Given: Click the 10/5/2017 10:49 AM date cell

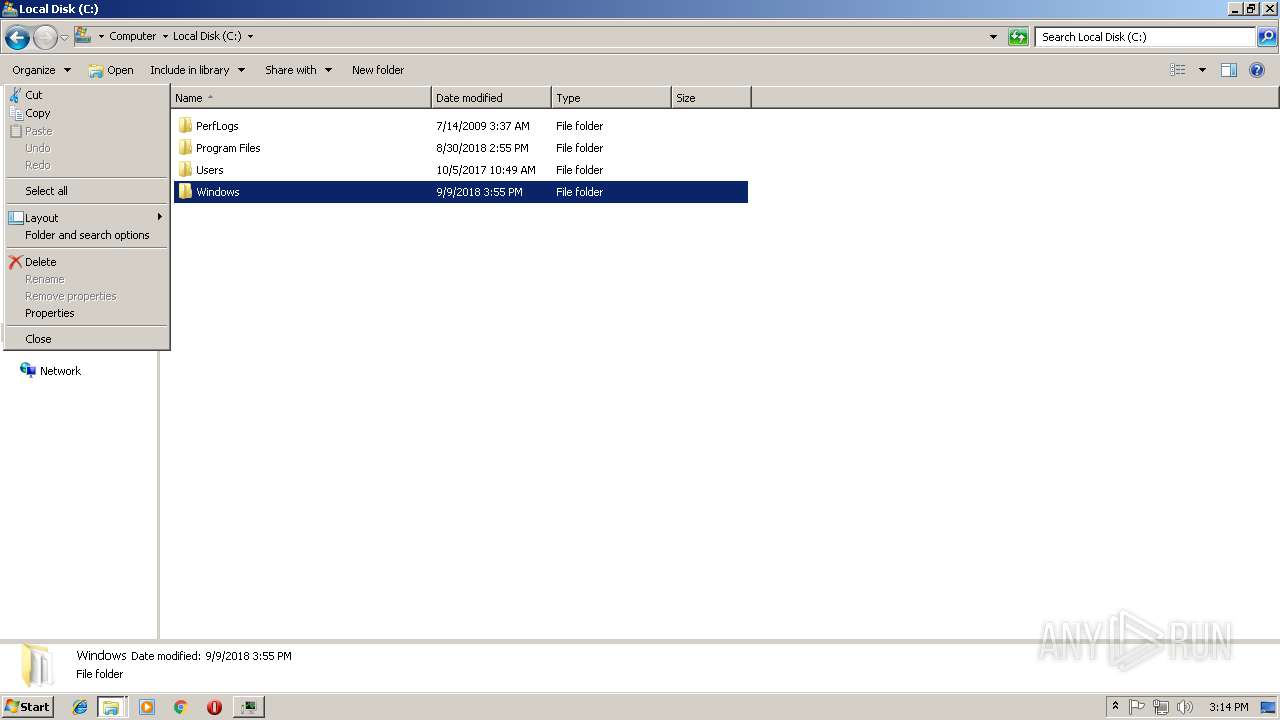Looking at the screenshot, I should [486, 170].
